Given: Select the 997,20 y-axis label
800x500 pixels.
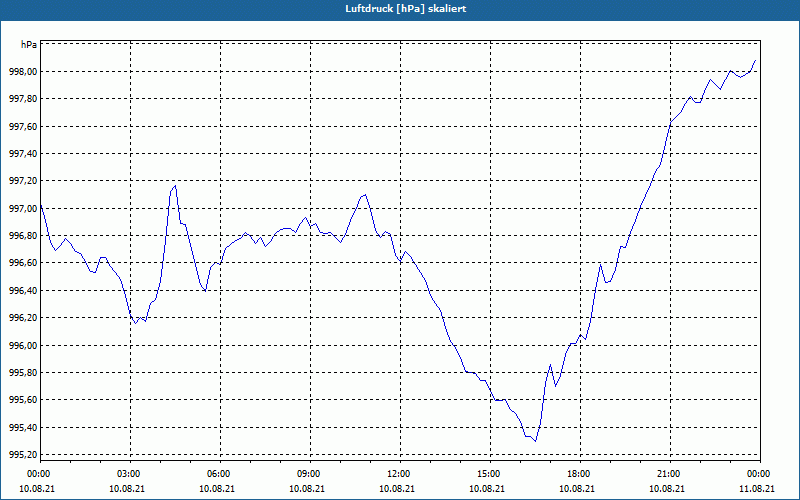Looking at the screenshot, I should 23,181.
